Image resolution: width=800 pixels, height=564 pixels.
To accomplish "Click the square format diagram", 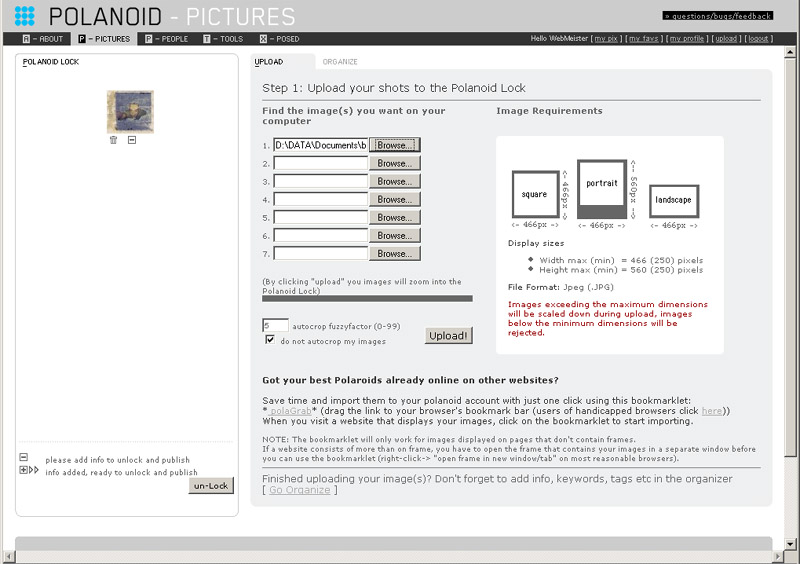I will 535,194.
